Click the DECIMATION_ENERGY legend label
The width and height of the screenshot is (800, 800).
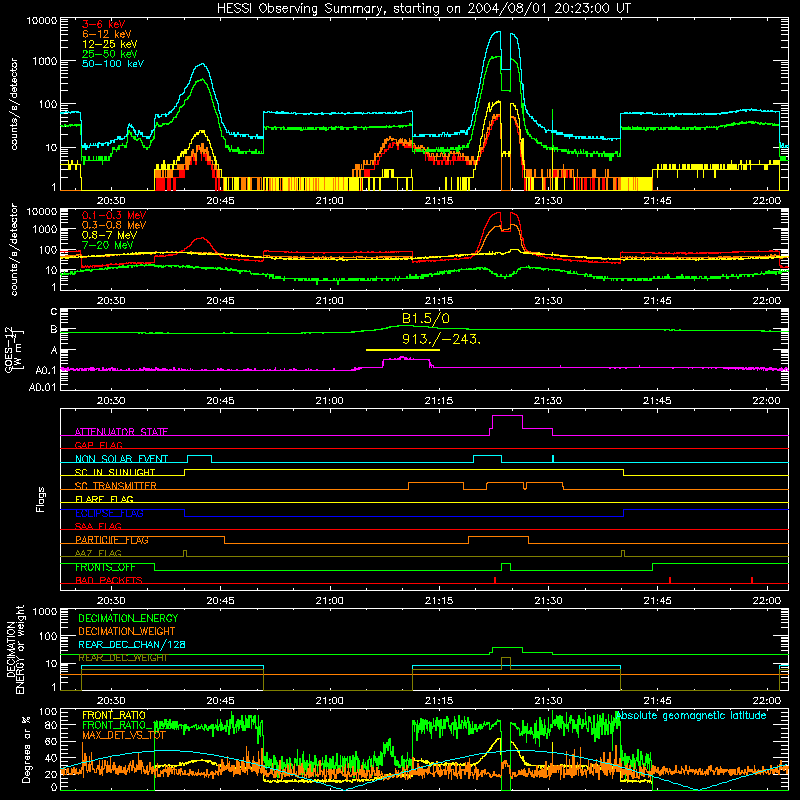[x=128, y=618]
